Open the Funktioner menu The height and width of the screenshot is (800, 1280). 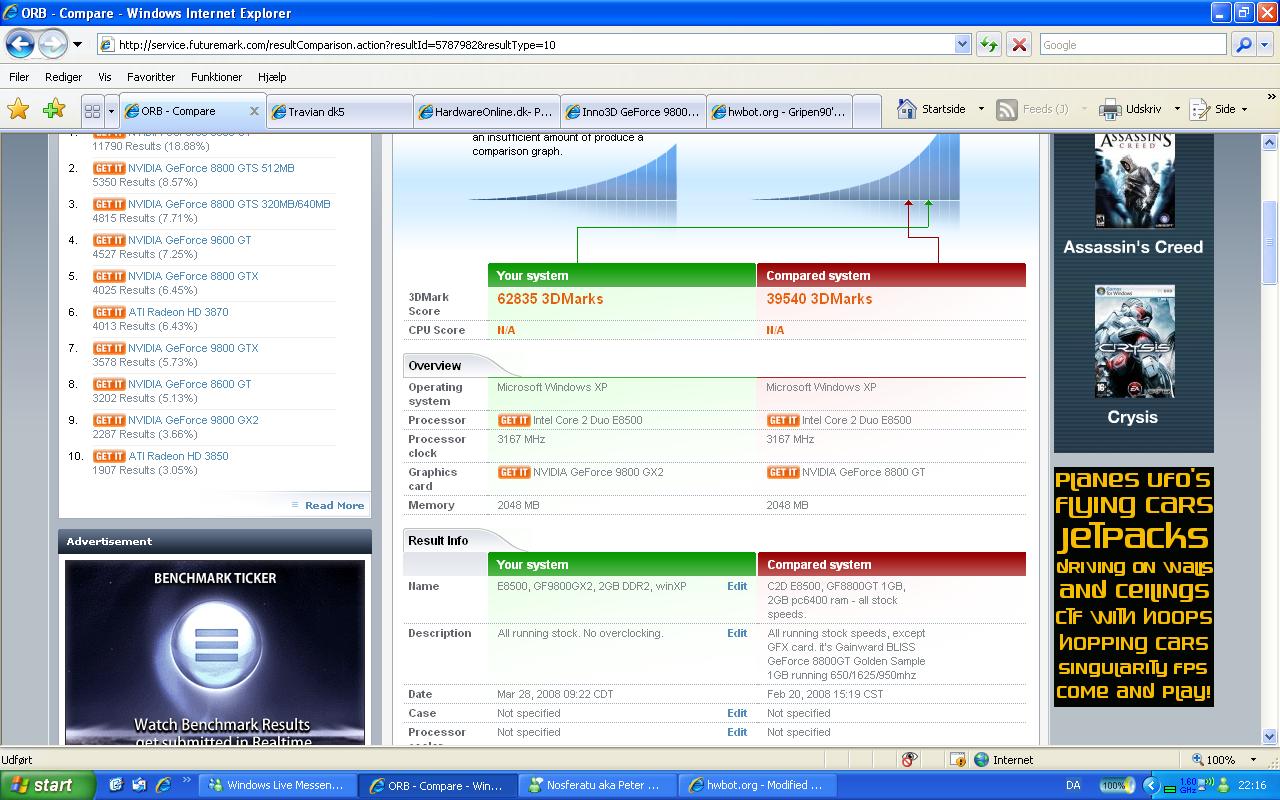[216, 77]
